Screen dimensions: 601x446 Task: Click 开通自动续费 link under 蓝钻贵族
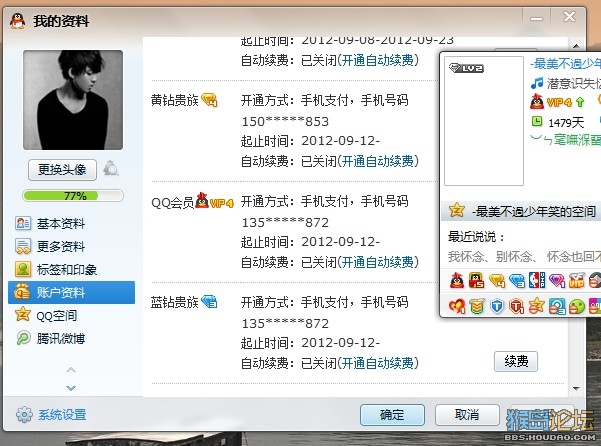pyautogui.click(x=378, y=362)
